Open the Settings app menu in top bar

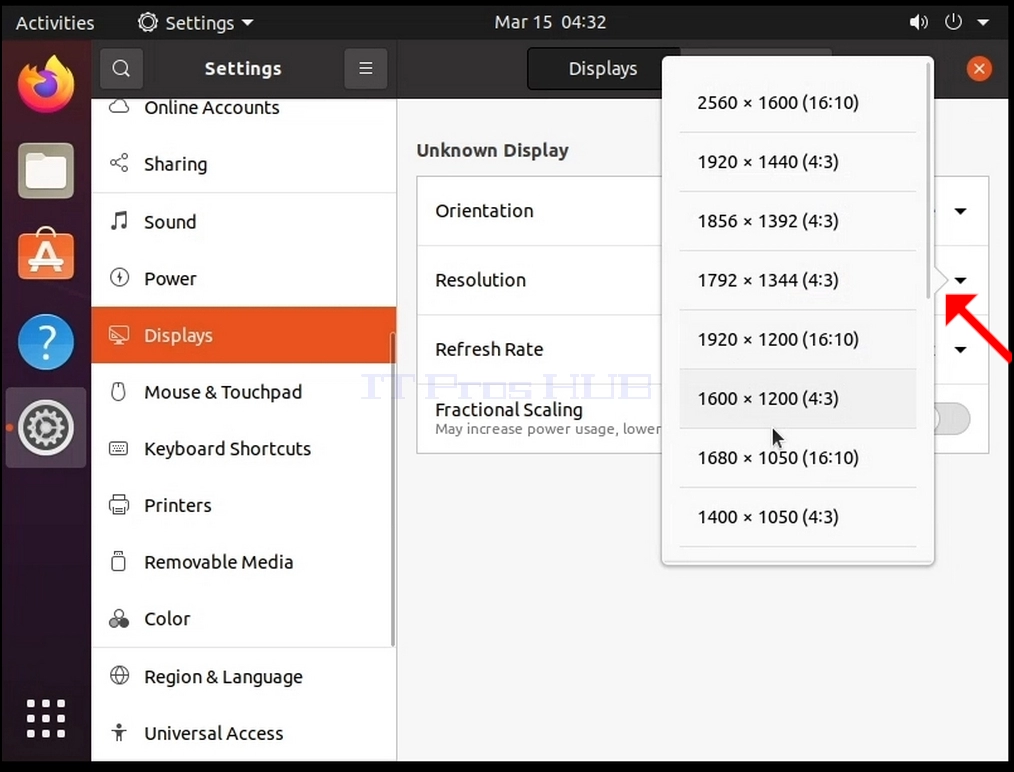(195, 23)
